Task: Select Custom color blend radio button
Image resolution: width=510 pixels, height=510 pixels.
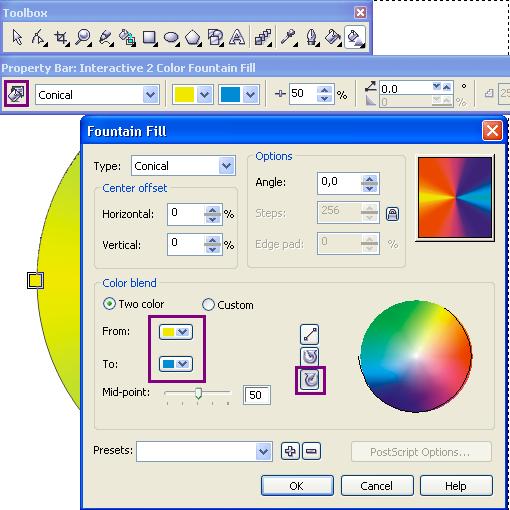Action: (208, 304)
